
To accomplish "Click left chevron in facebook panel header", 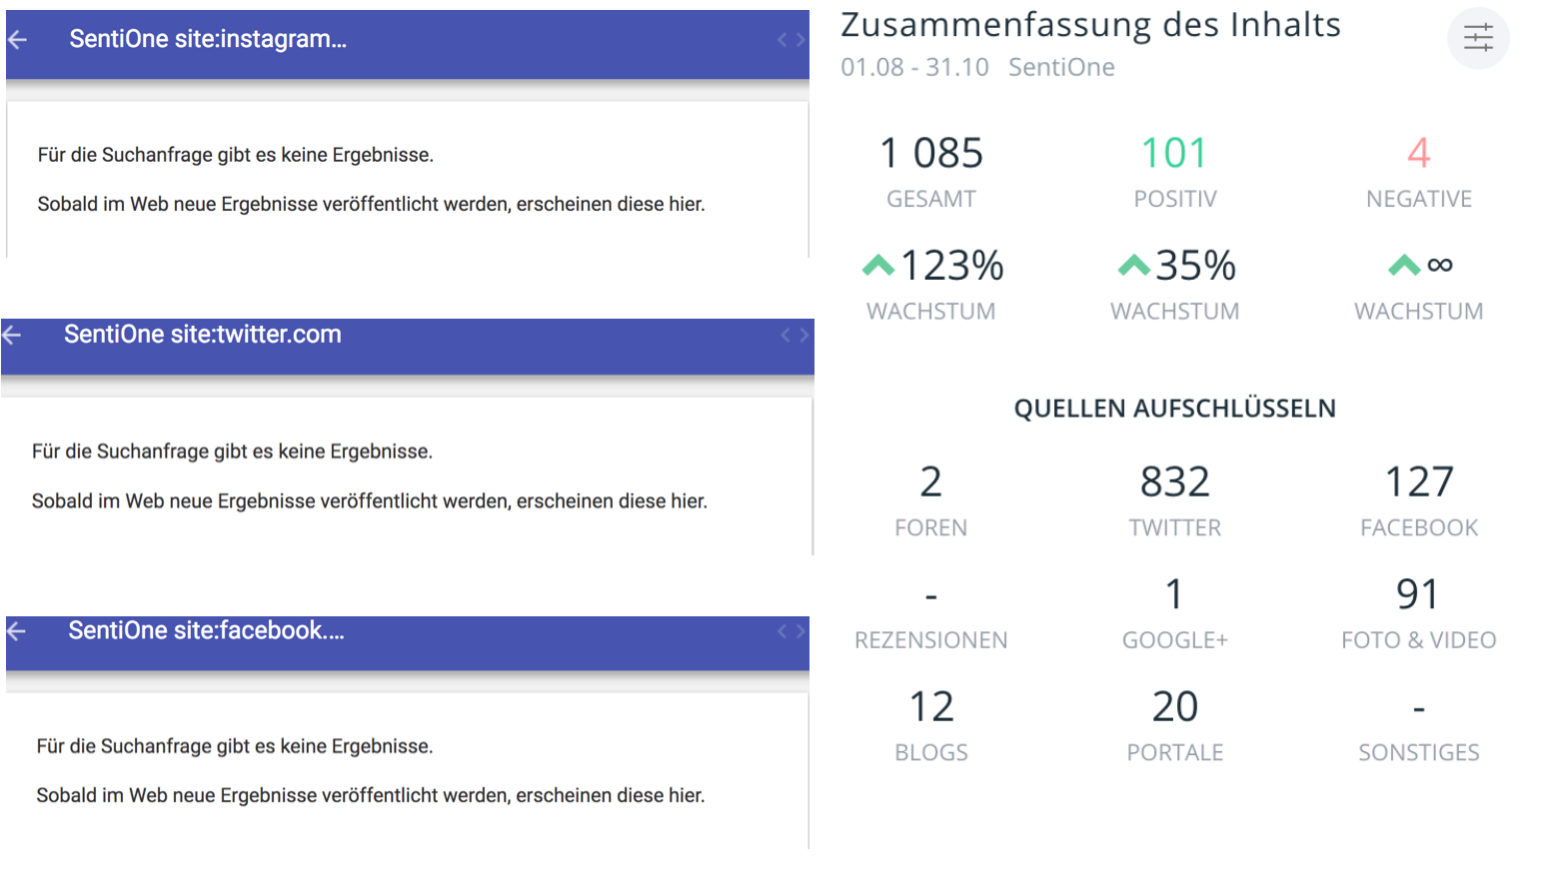I will click(782, 631).
